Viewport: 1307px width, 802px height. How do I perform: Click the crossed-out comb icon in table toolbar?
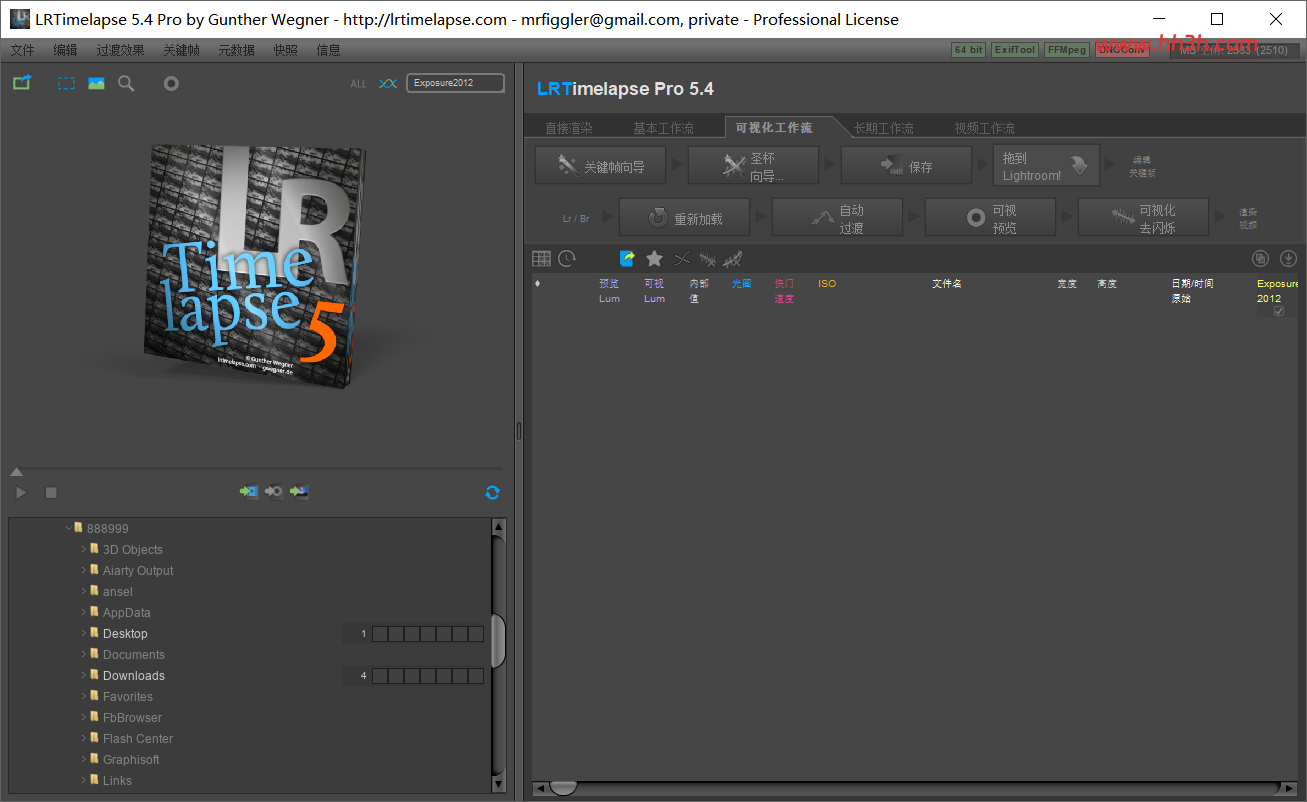707,259
